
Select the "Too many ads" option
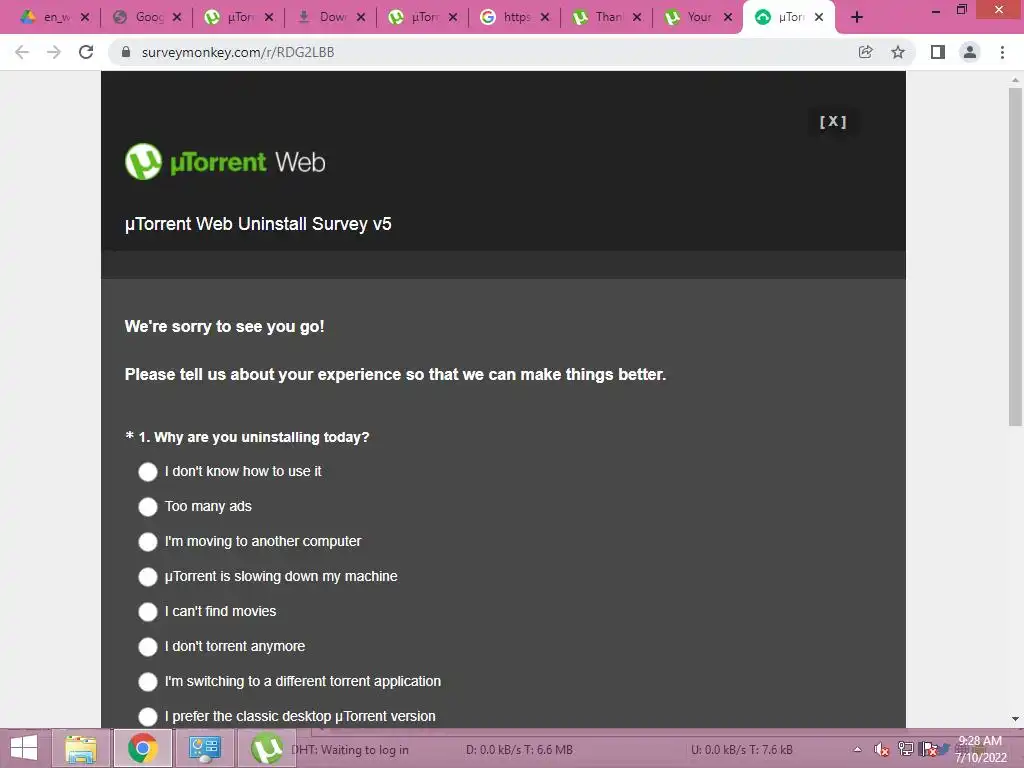point(148,507)
